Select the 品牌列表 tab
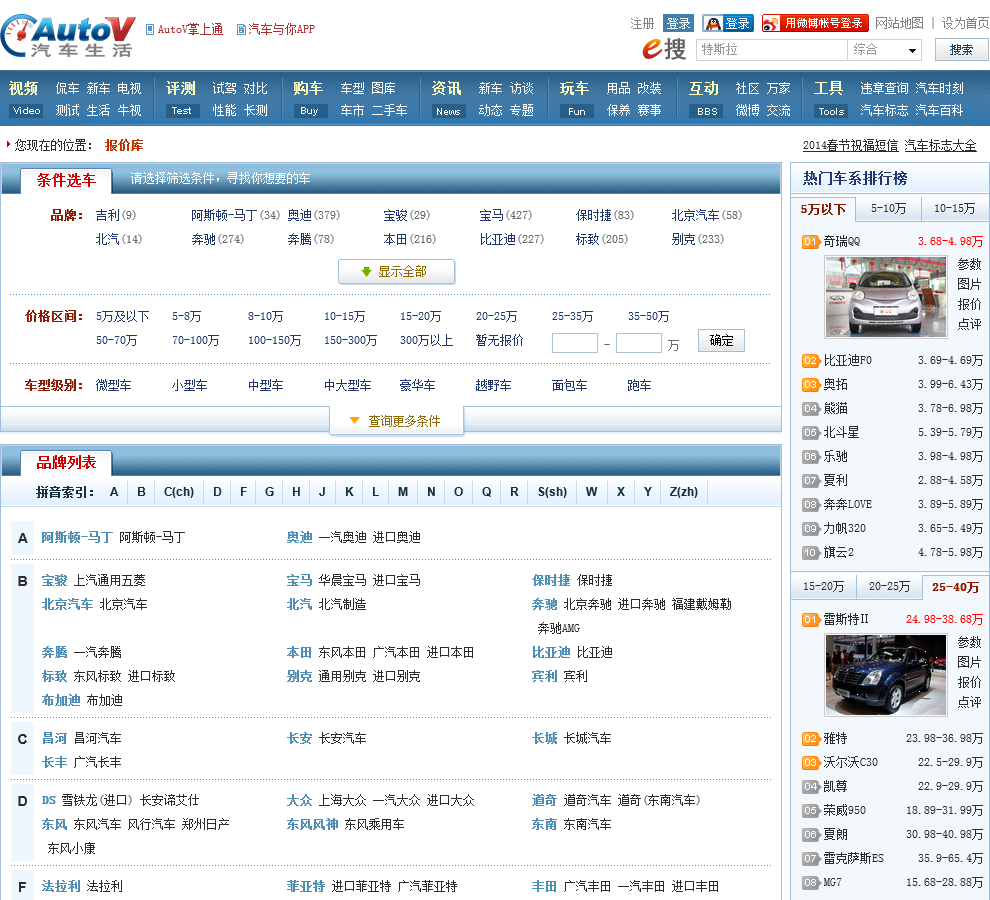Screen dimensions: 990x900 [x=66, y=463]
